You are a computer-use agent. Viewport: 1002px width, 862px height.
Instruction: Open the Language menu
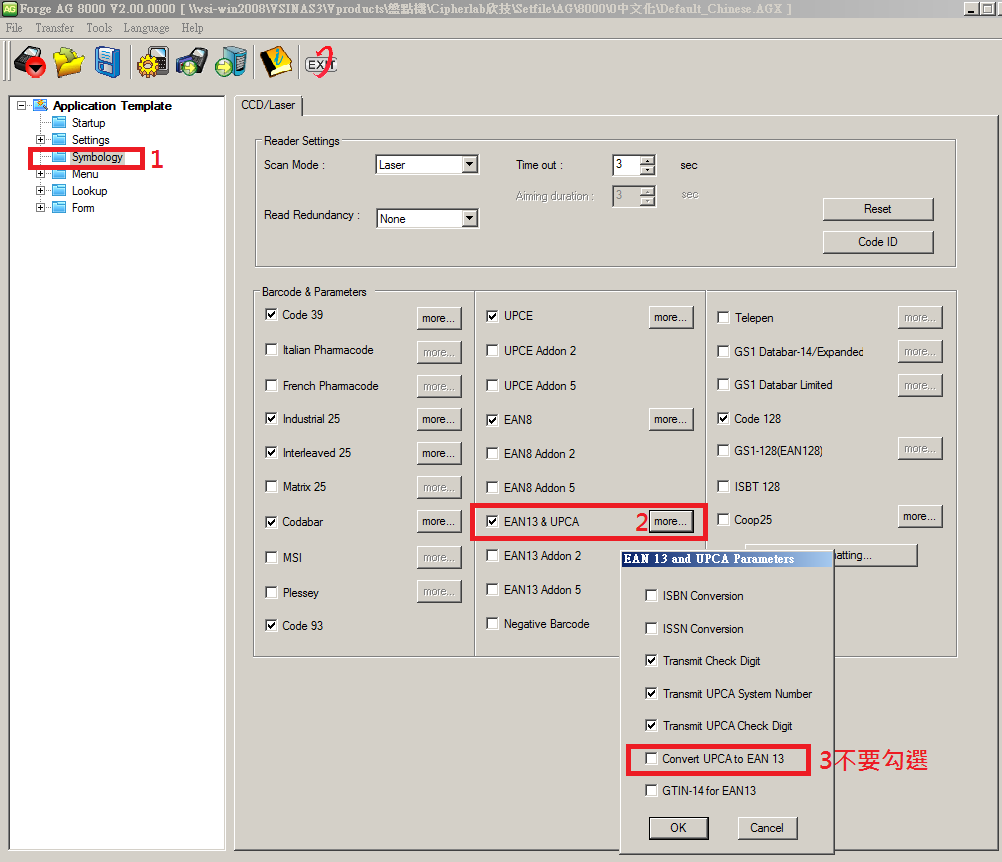click(146, 28)
